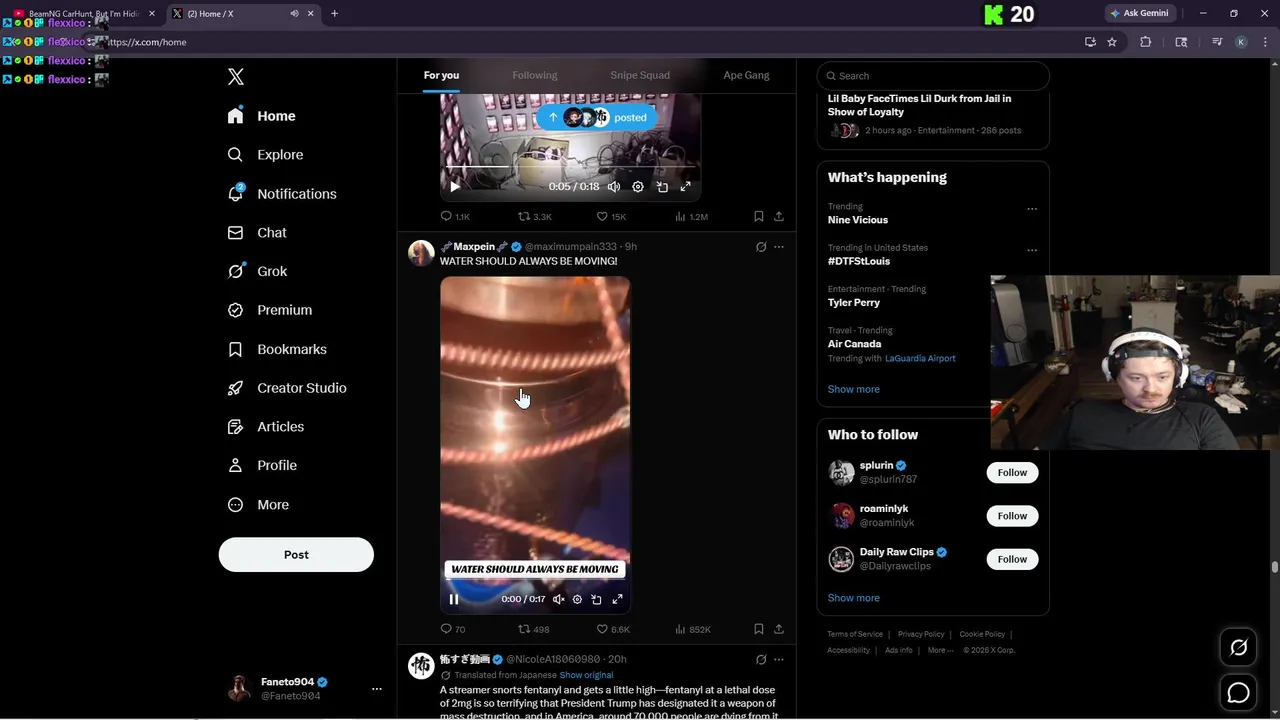Open settings gear on top video

pos(638,187)
